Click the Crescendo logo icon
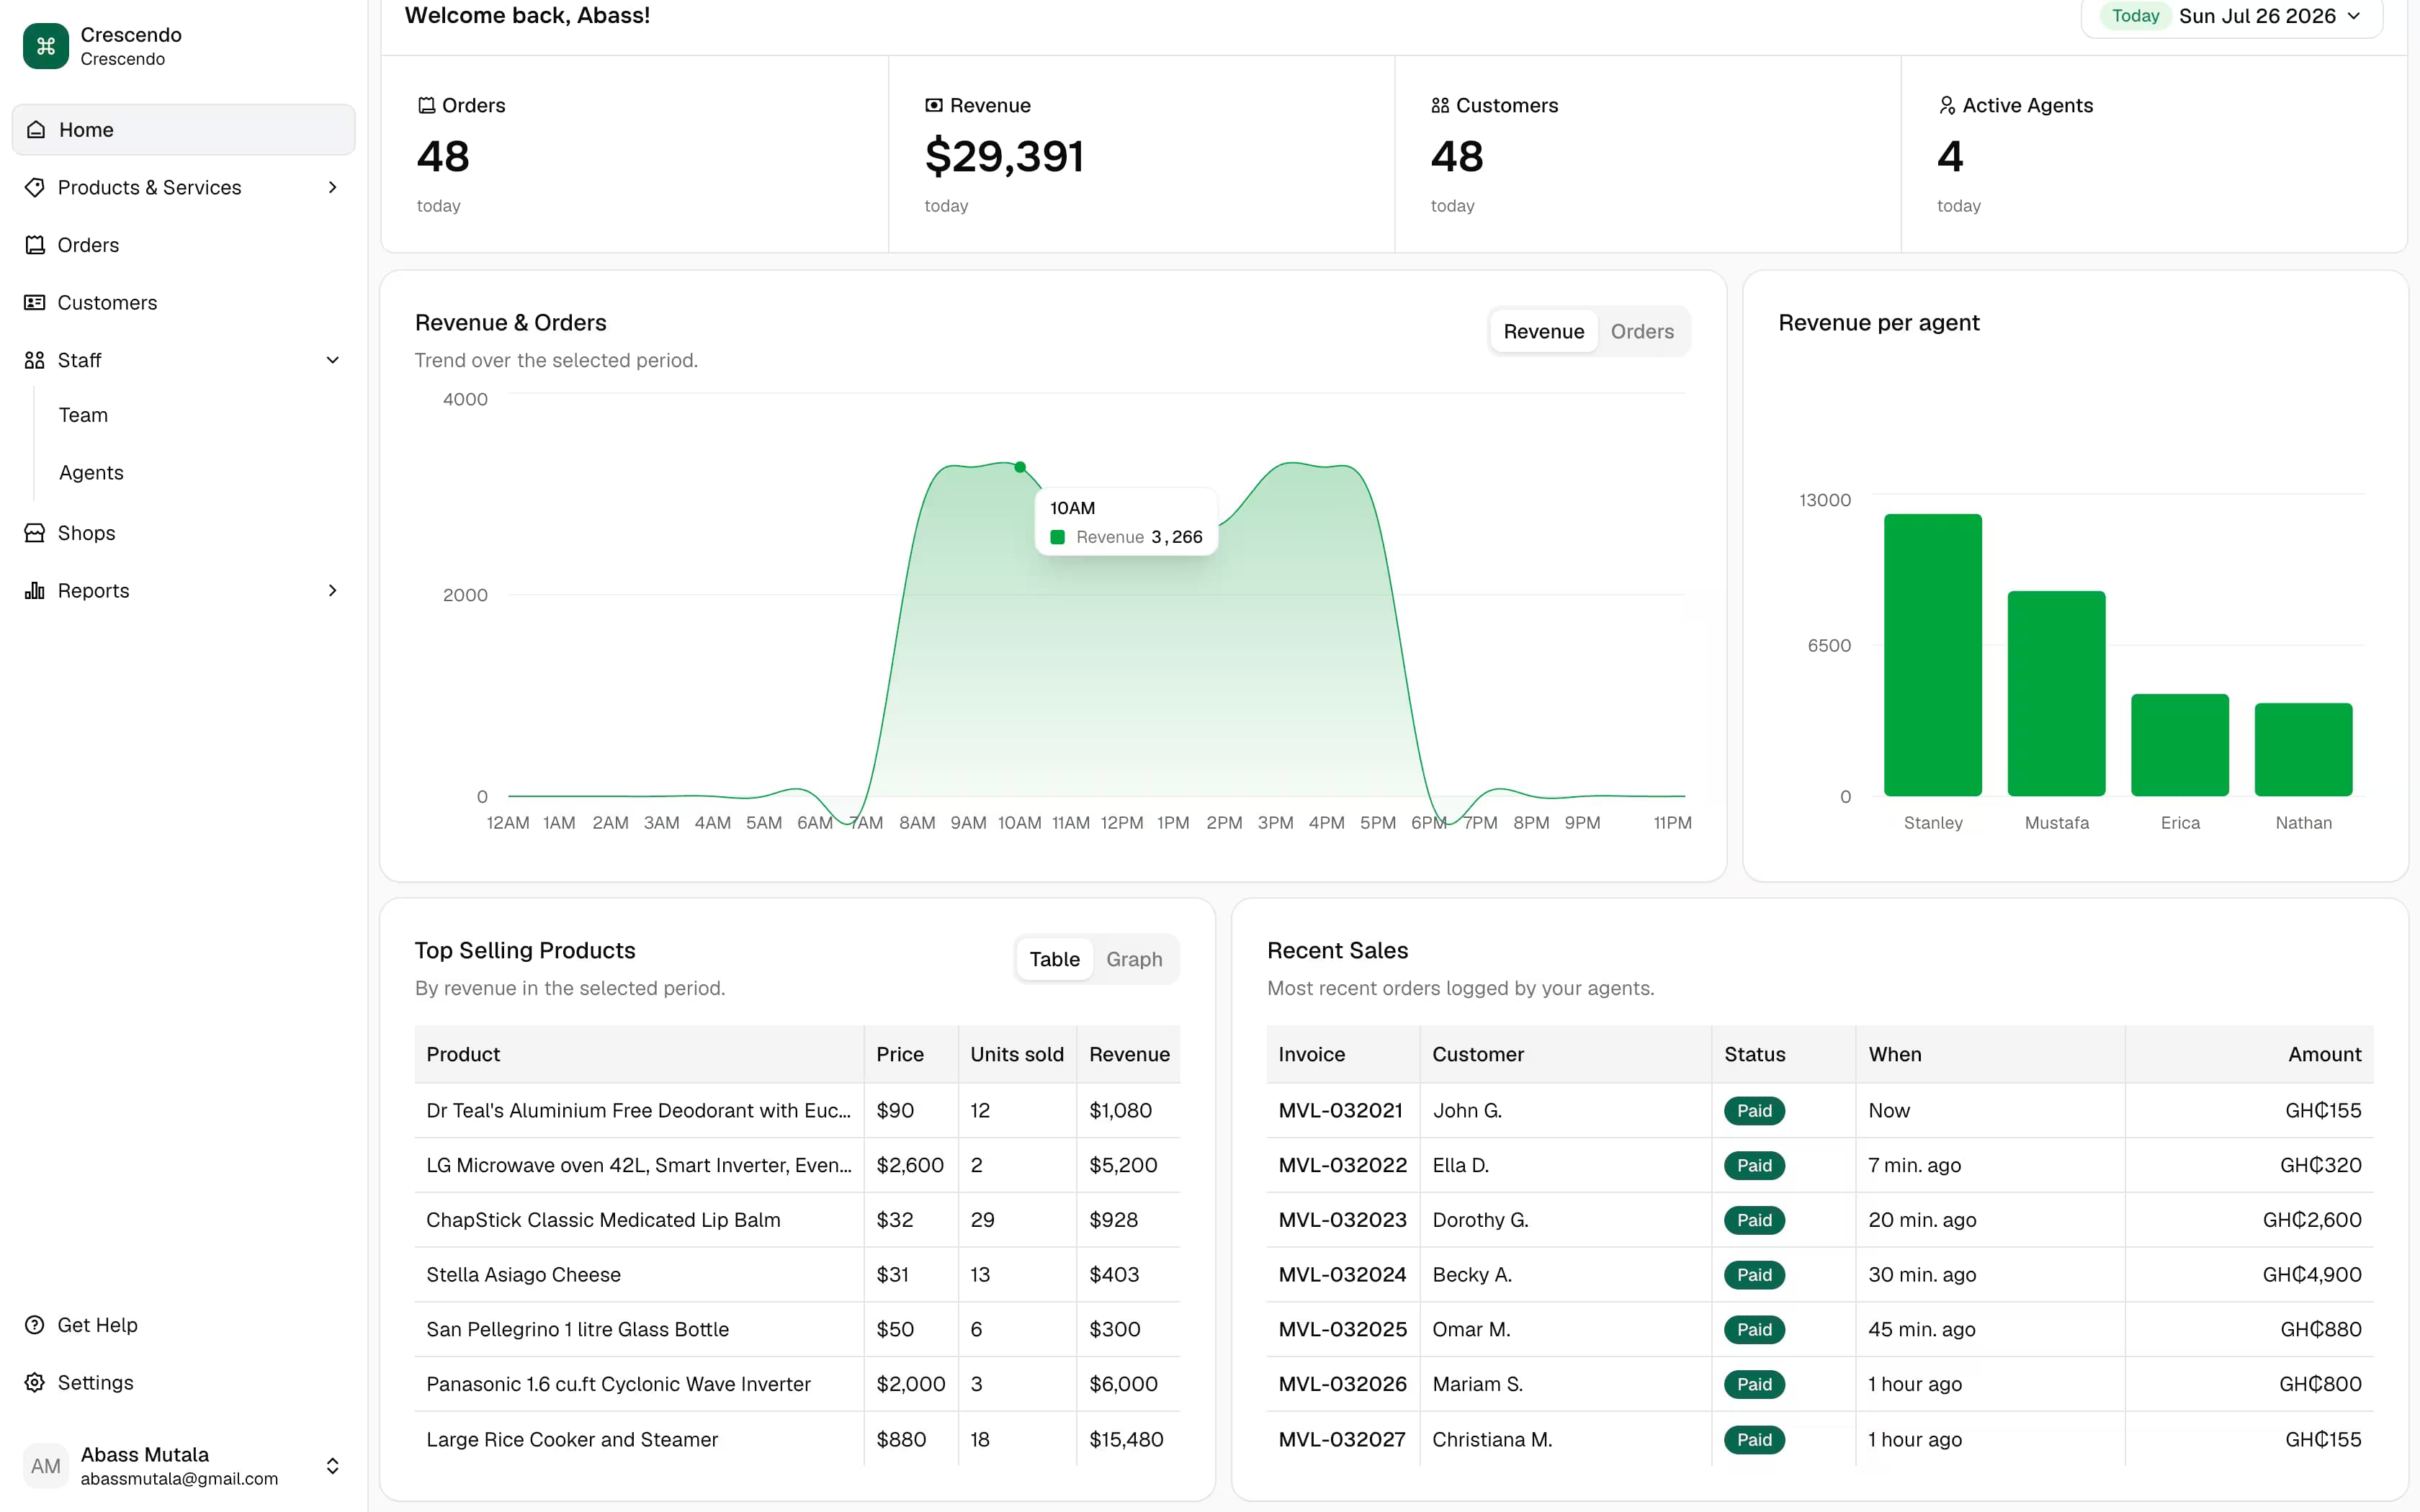The width and height of the screenshot is (2420, 1512). point(46,46)
